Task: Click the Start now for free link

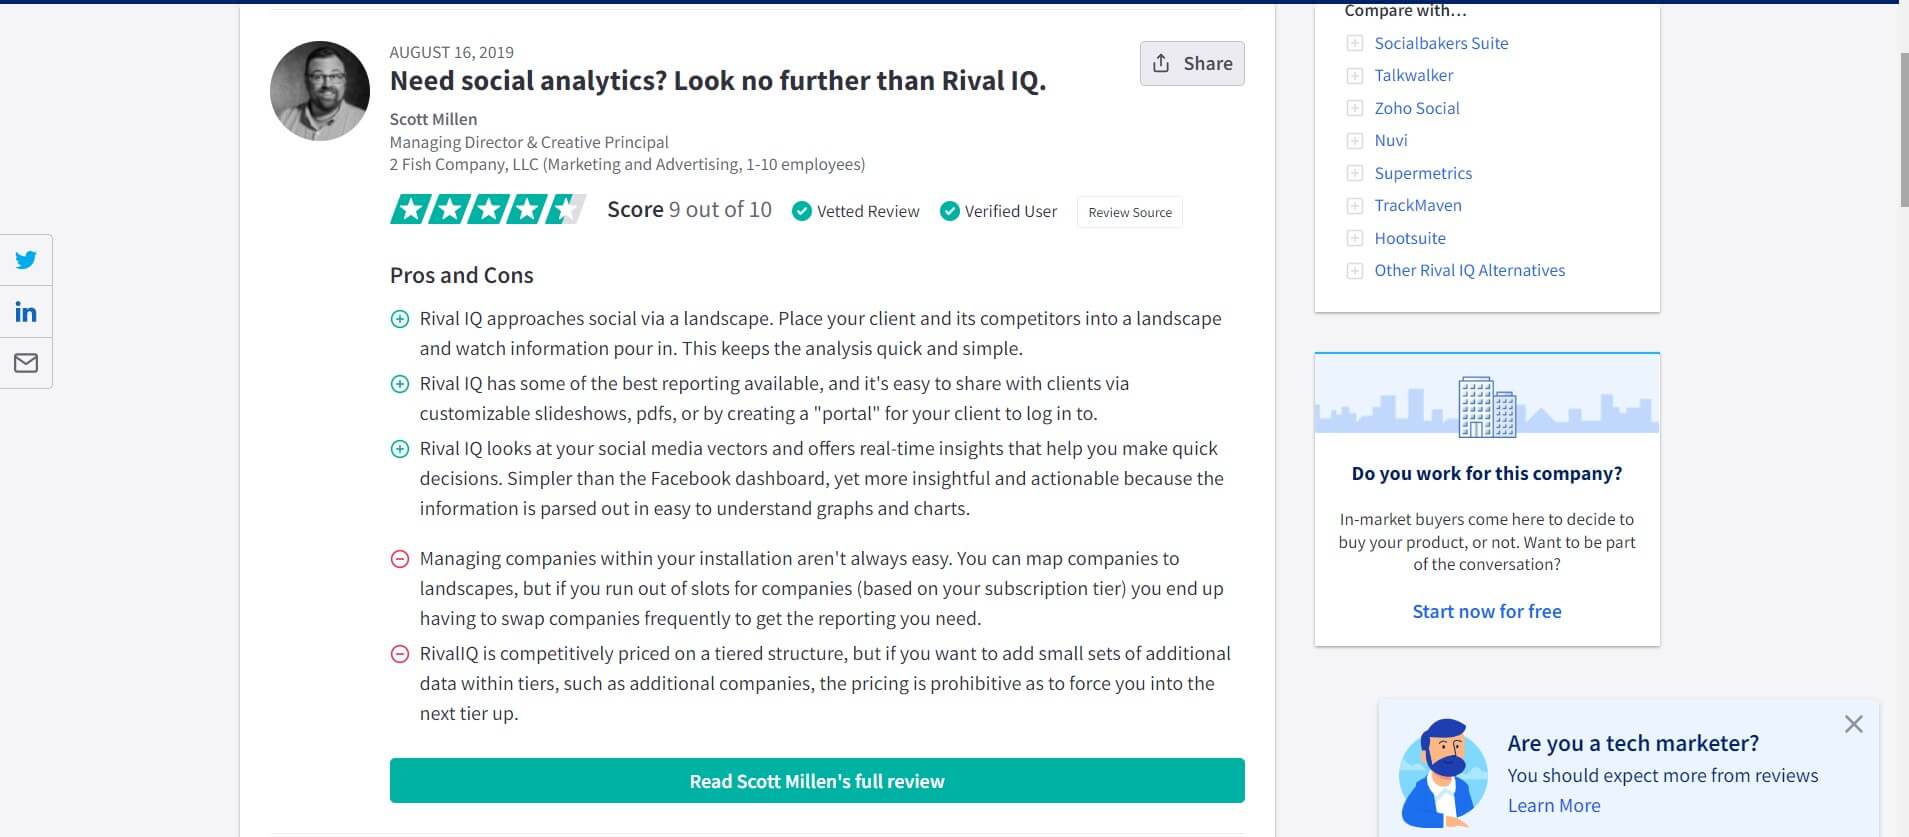Action: tap(1487, 611)
